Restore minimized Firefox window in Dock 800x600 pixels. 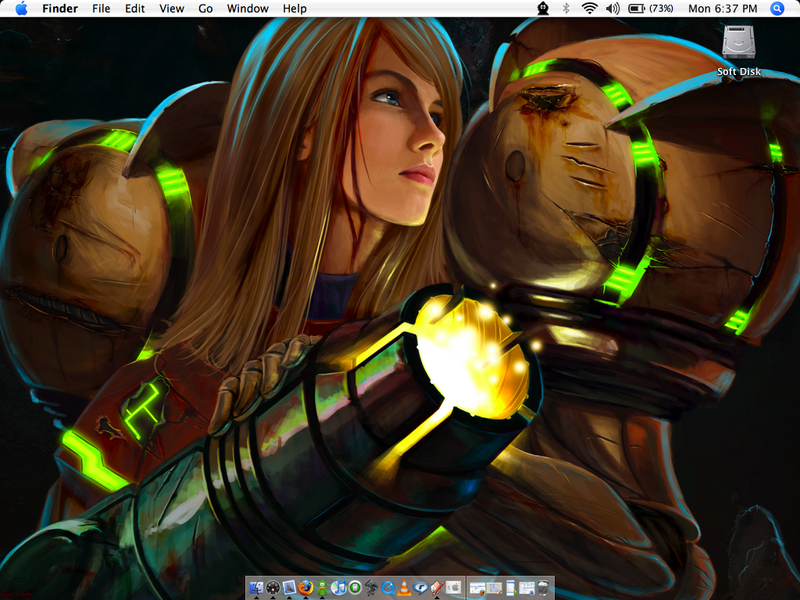(478, 588)
